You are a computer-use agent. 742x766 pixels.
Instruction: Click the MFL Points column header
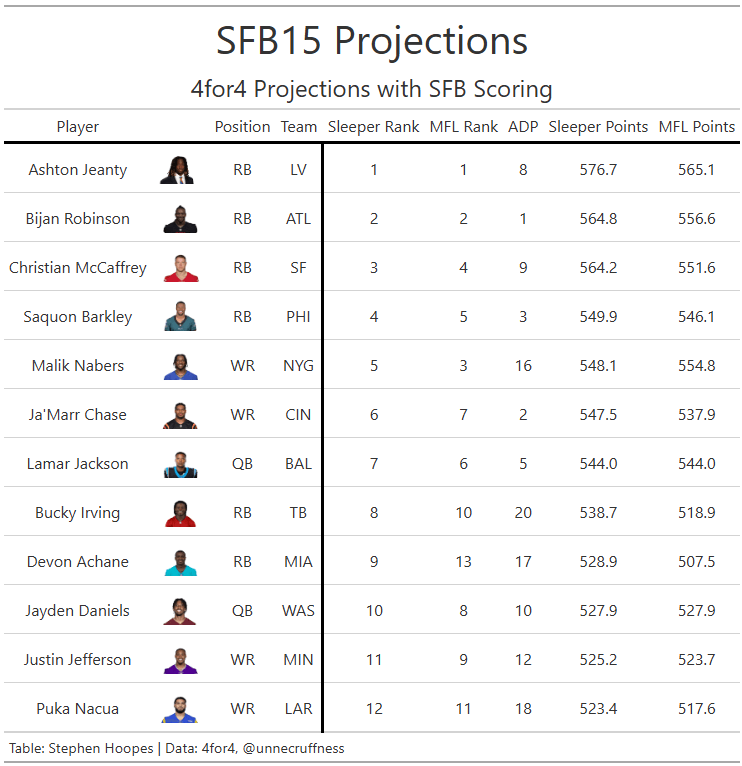pos(696,127)
